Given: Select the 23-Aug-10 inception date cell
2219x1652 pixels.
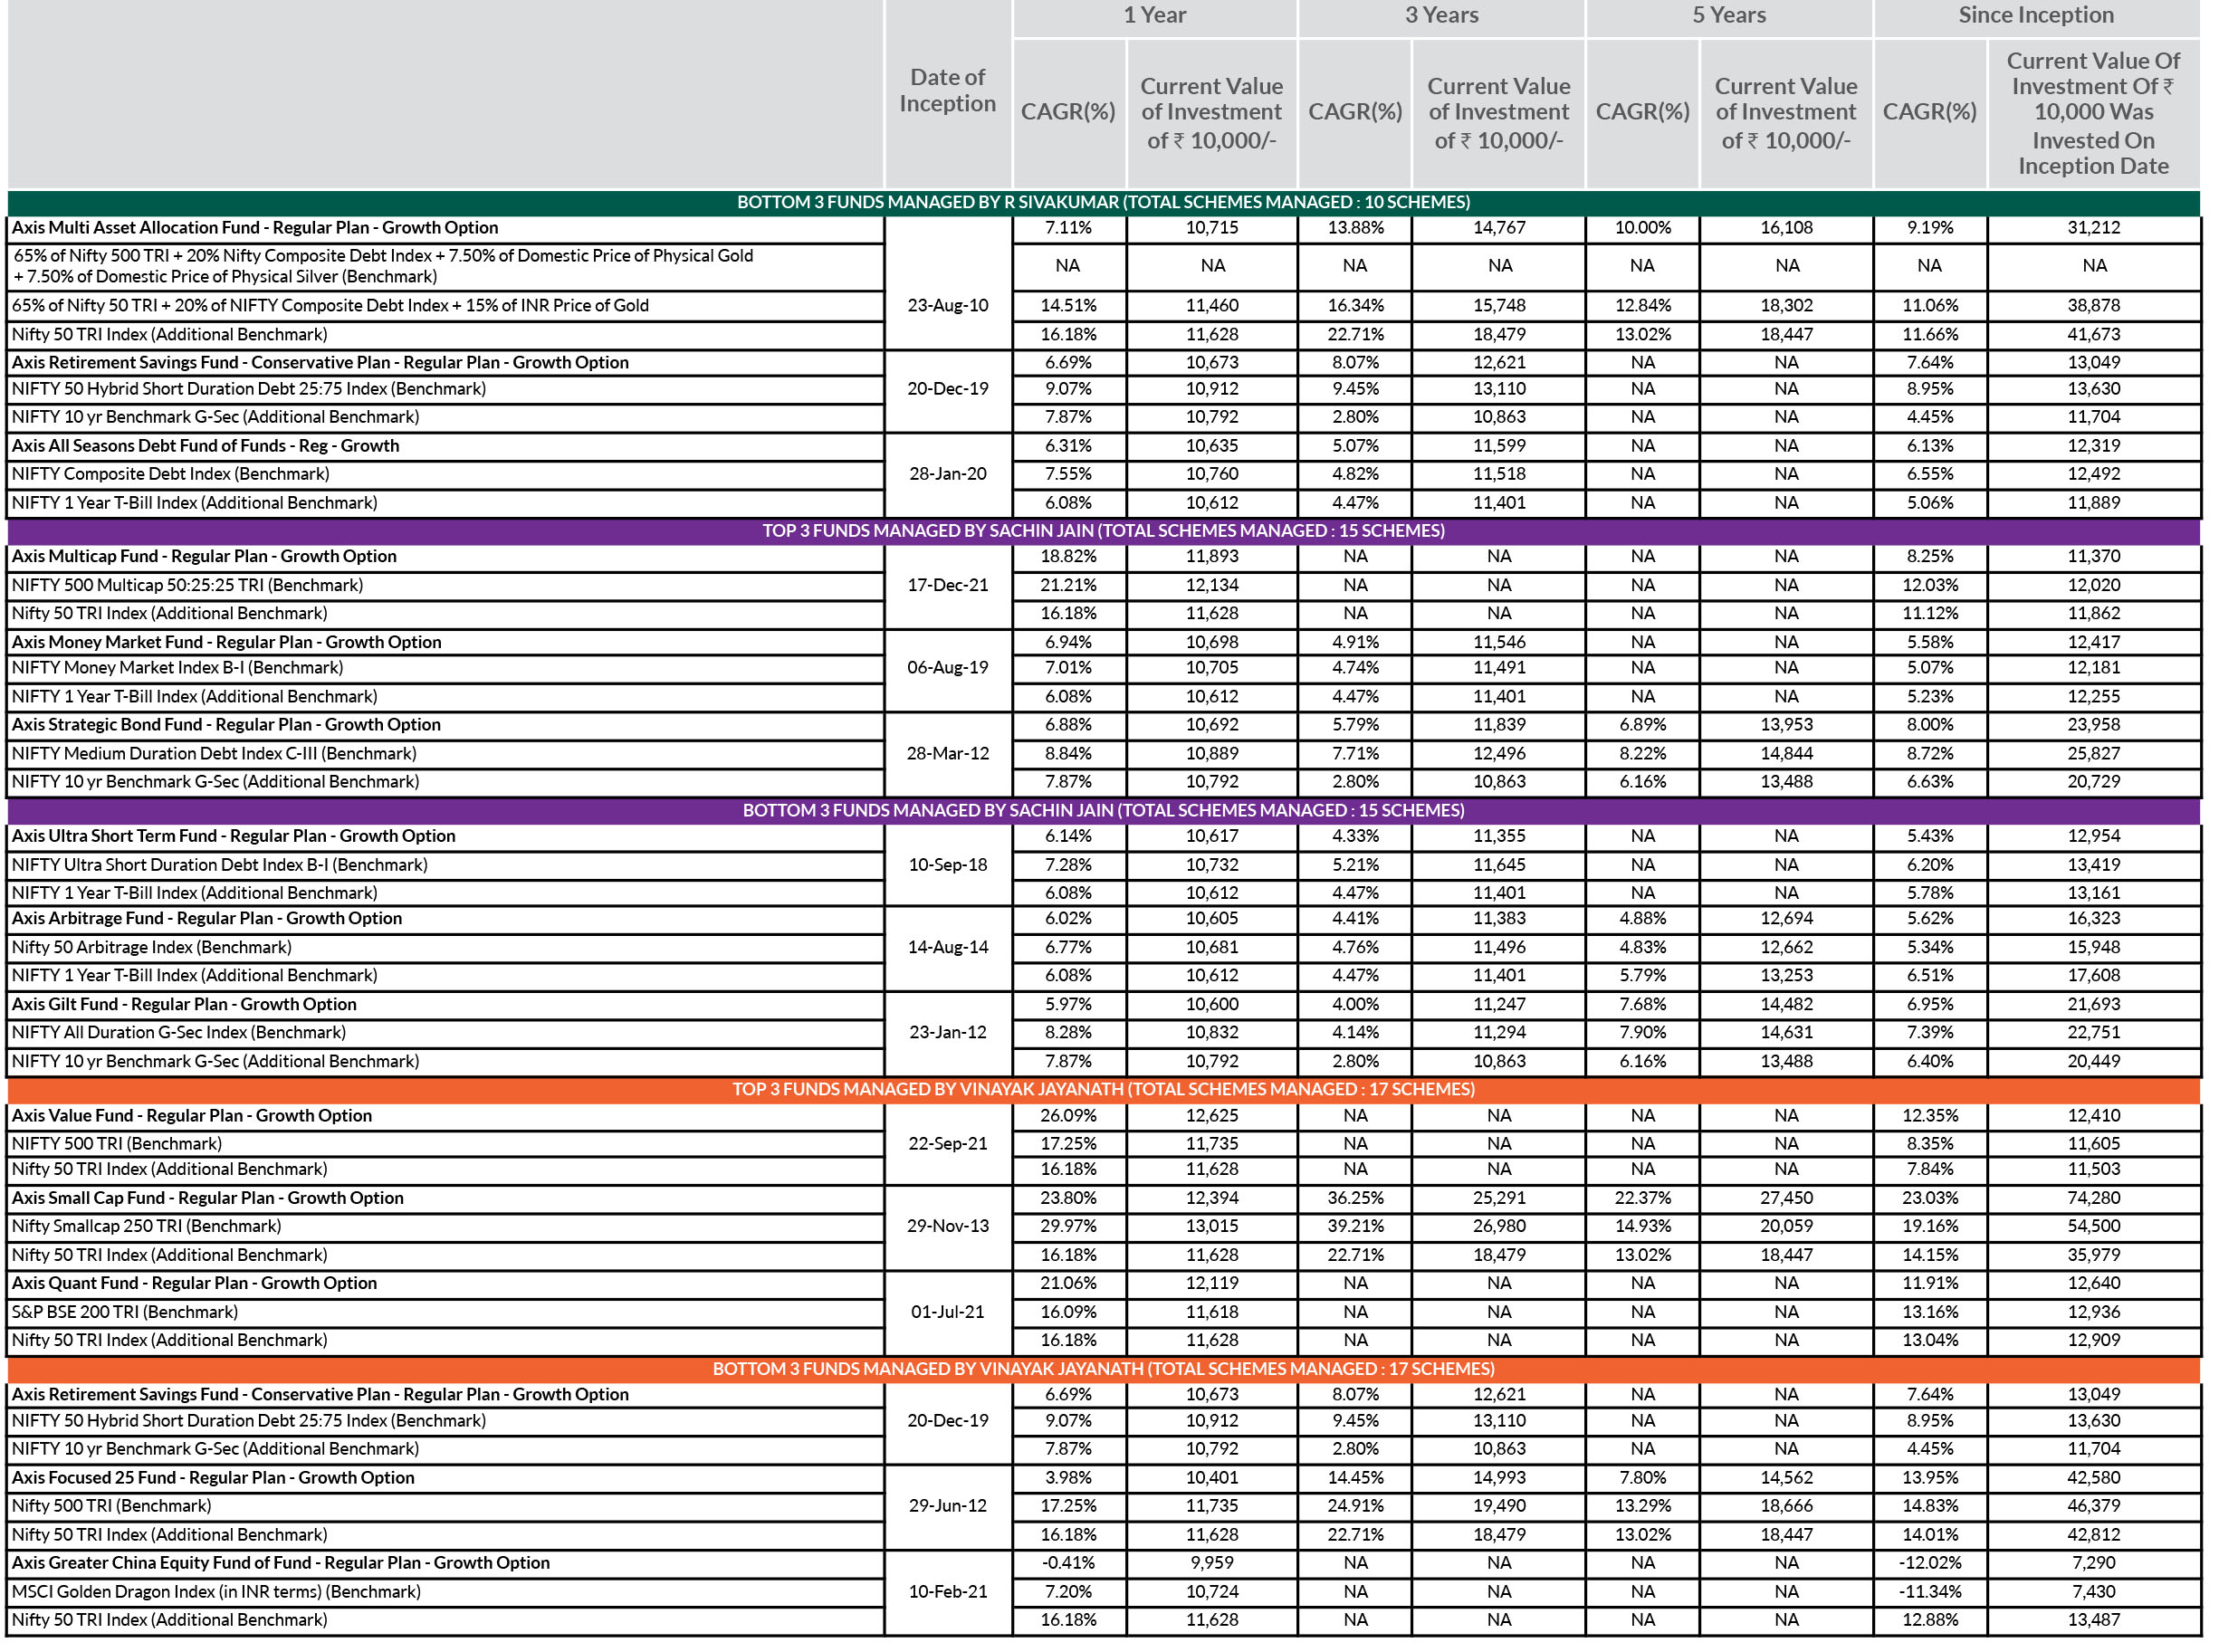Looking at the screenshot, I should [946, 305].
